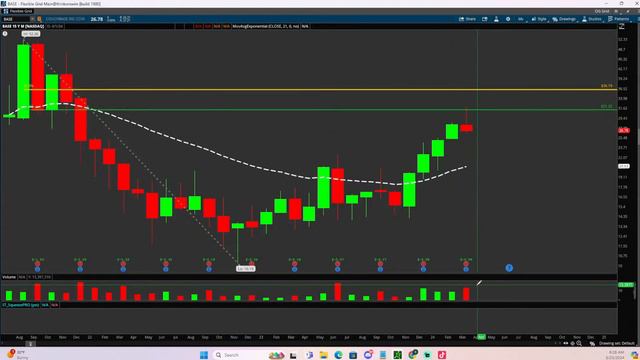The image size is (640, 360).
Task: Click the detach chart window icon
Action: [484, 19]
